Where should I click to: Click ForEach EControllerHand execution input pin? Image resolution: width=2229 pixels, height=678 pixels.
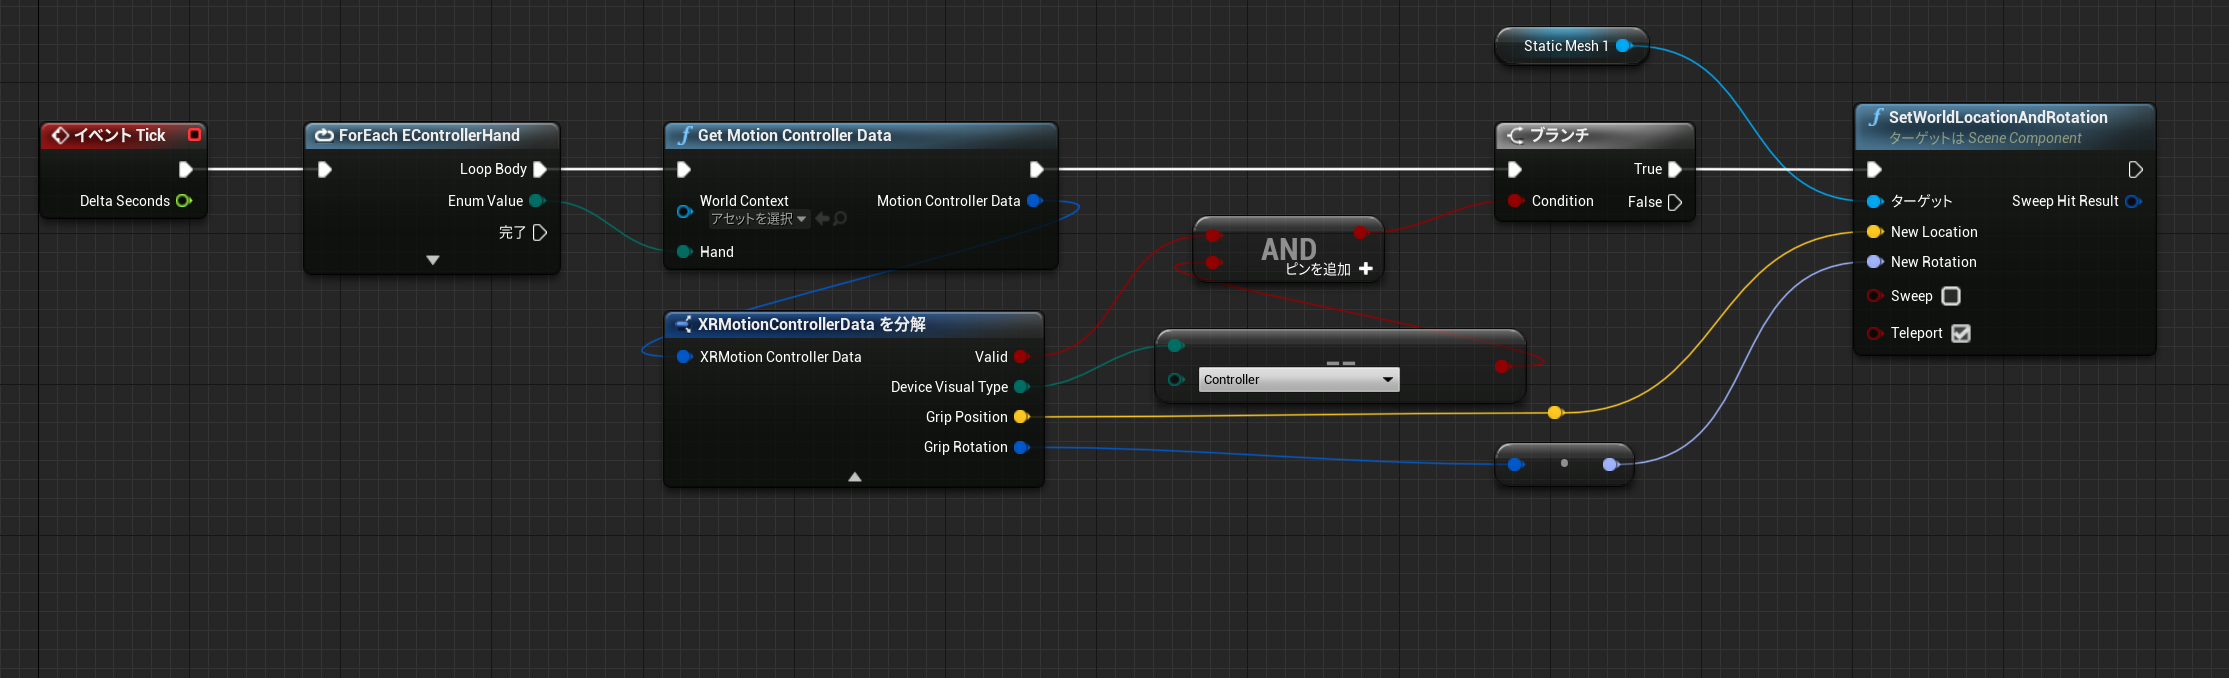[x=325, y=169]
